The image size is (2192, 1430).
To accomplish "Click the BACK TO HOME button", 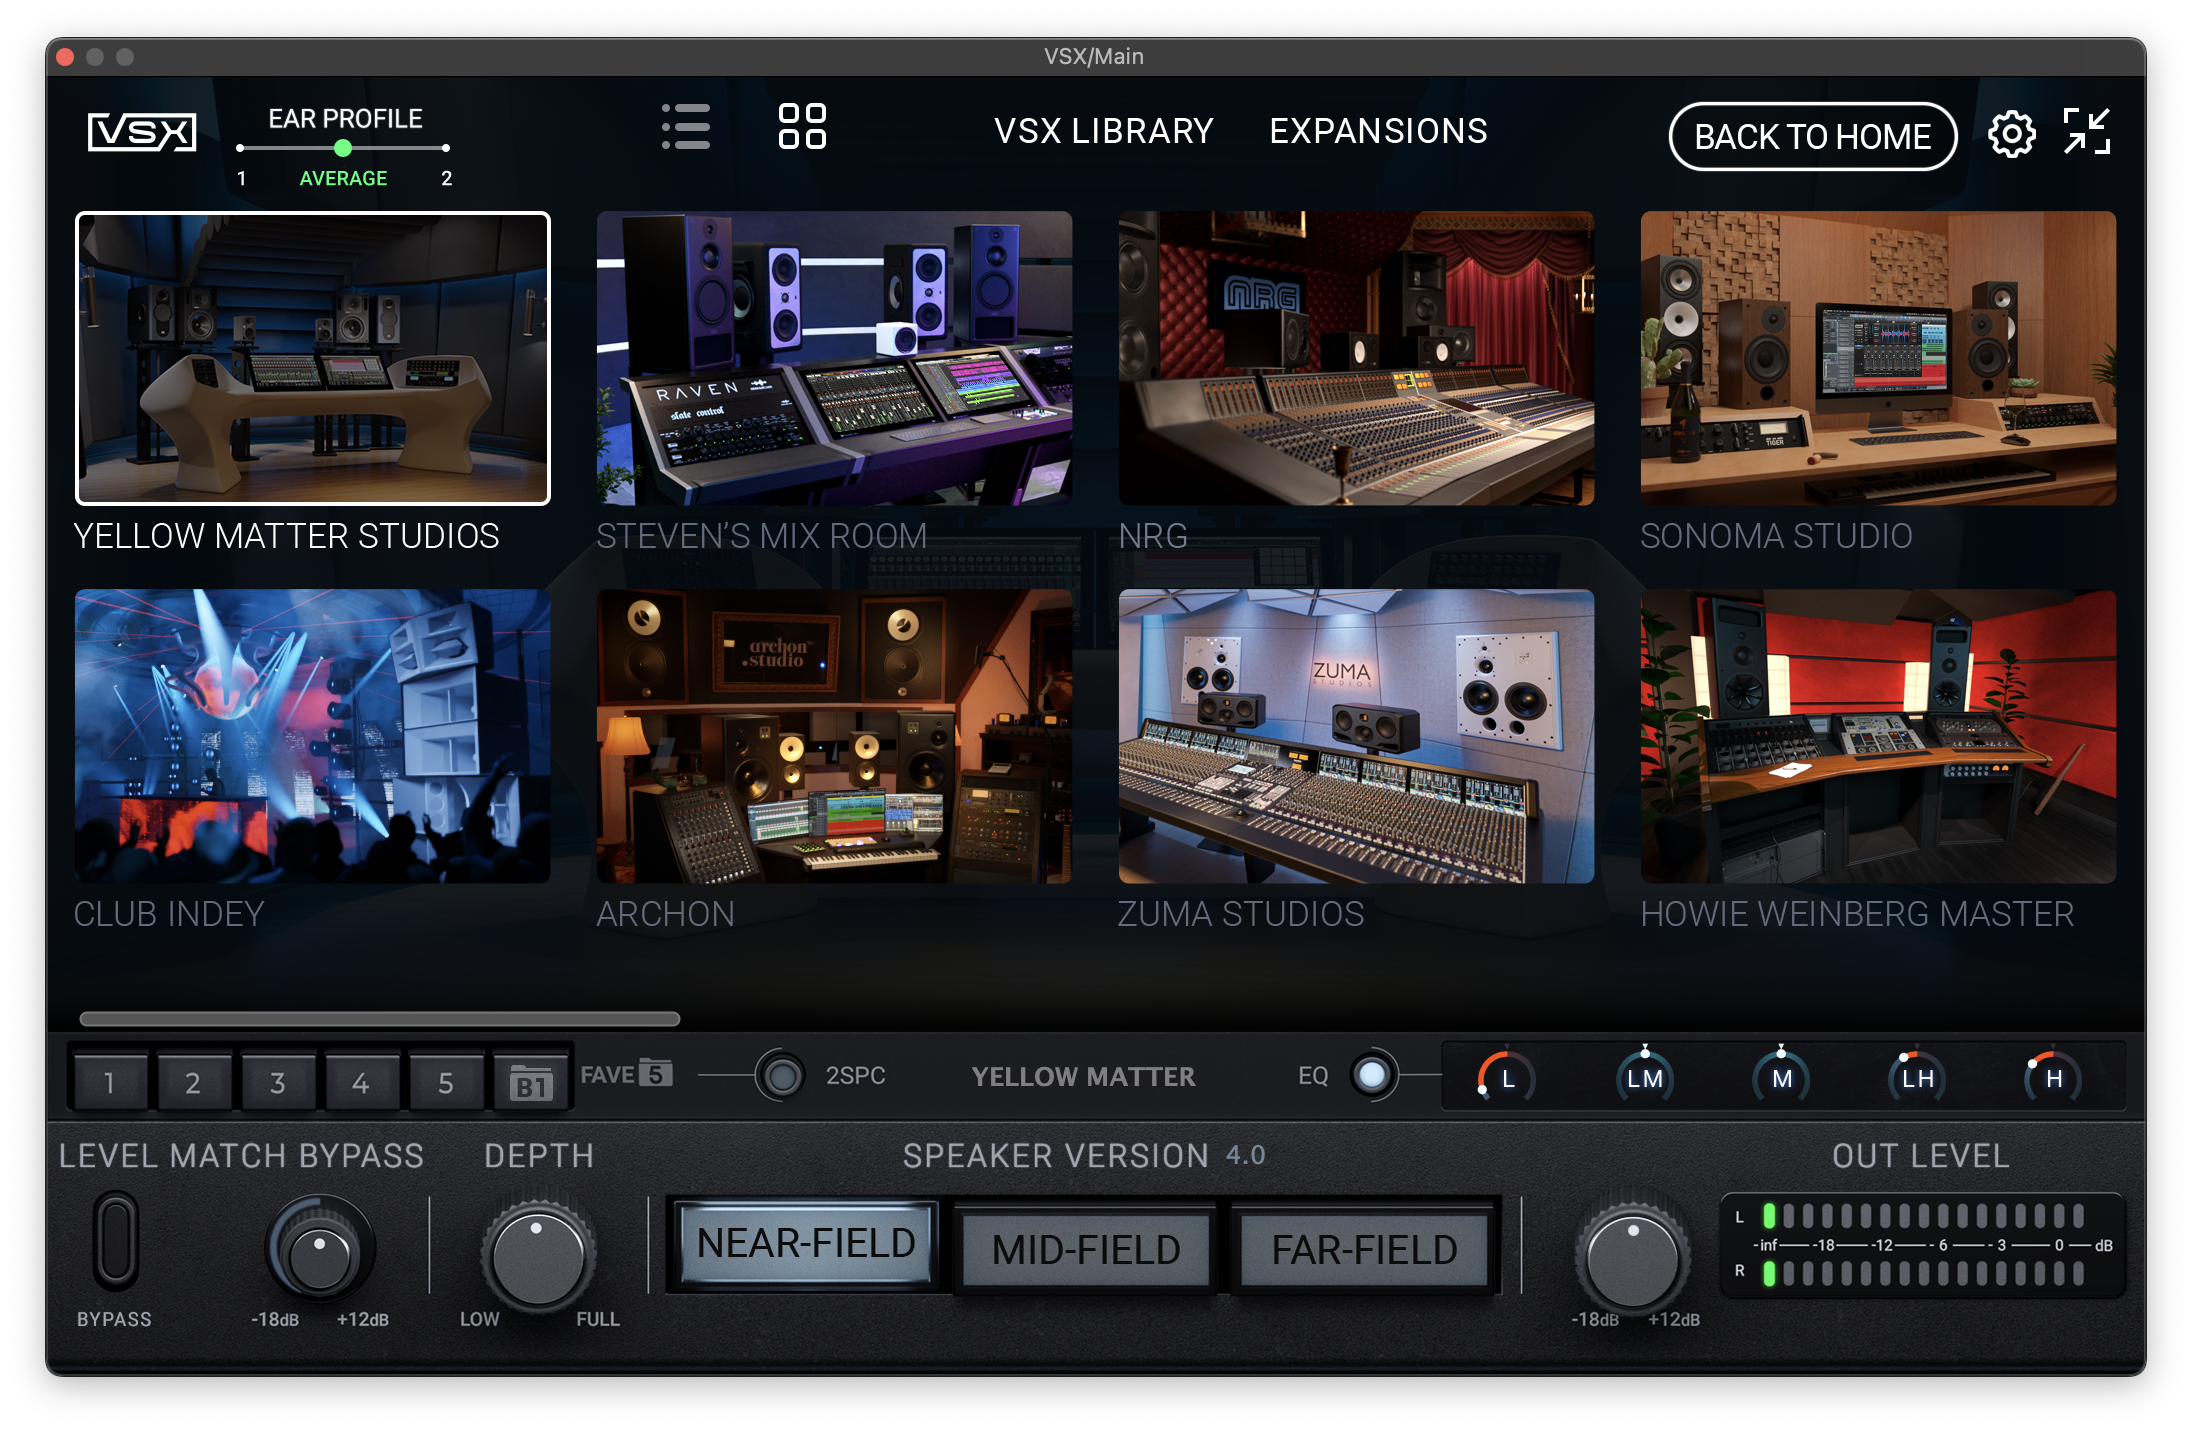I will click(x=1812, y=136).
